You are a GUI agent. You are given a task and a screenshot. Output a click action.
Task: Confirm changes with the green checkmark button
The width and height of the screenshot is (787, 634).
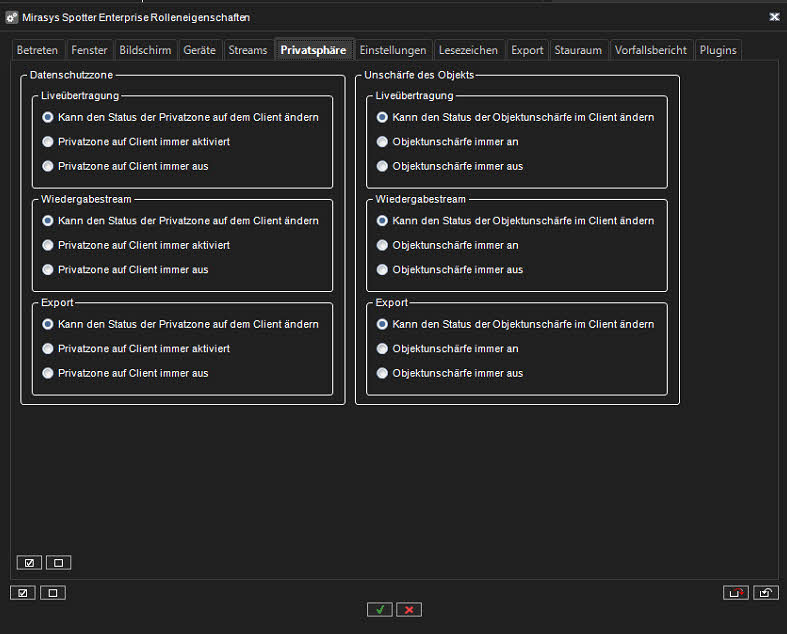[379, 609]
